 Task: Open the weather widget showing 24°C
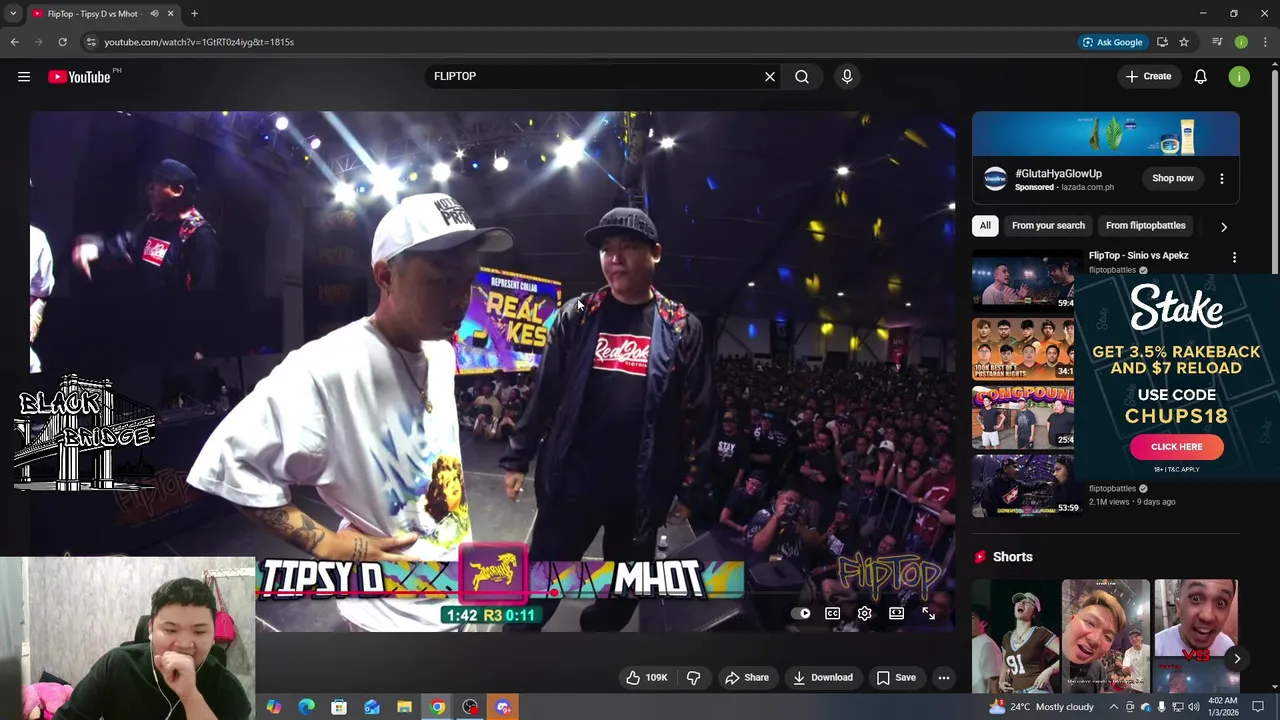pos(1041,707)
